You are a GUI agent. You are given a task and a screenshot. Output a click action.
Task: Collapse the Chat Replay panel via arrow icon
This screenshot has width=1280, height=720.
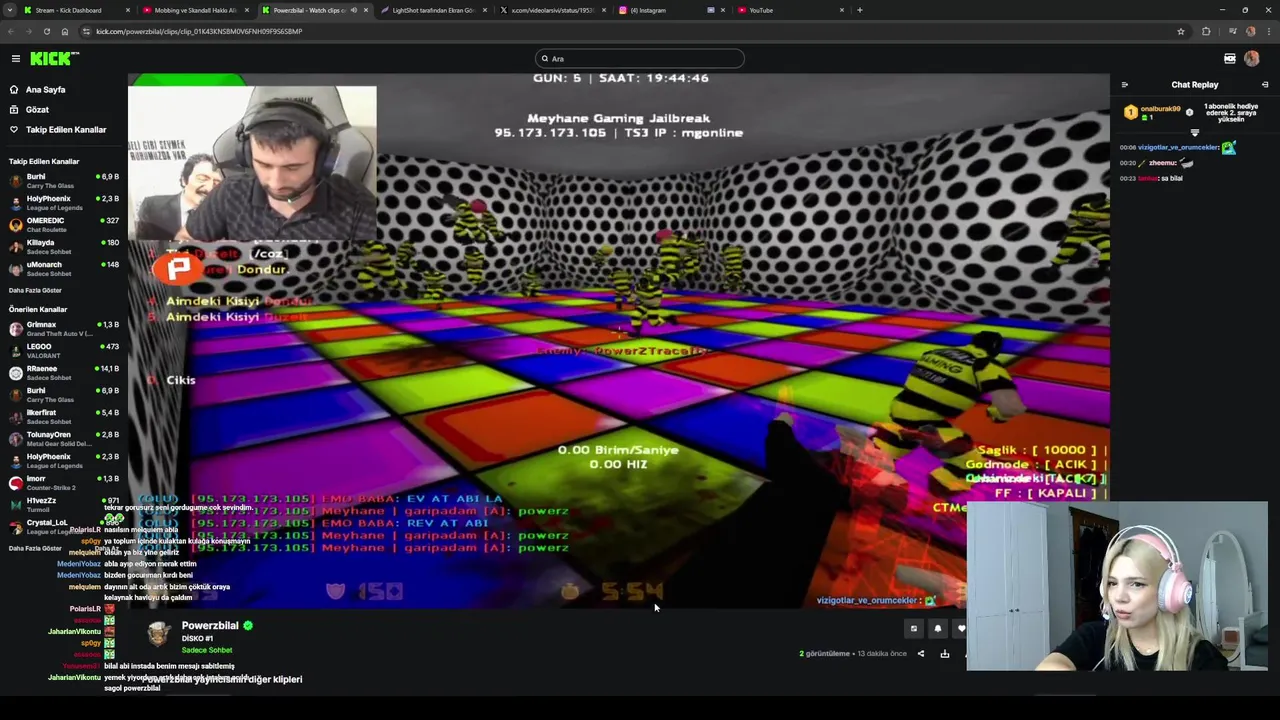(1265, 85)
